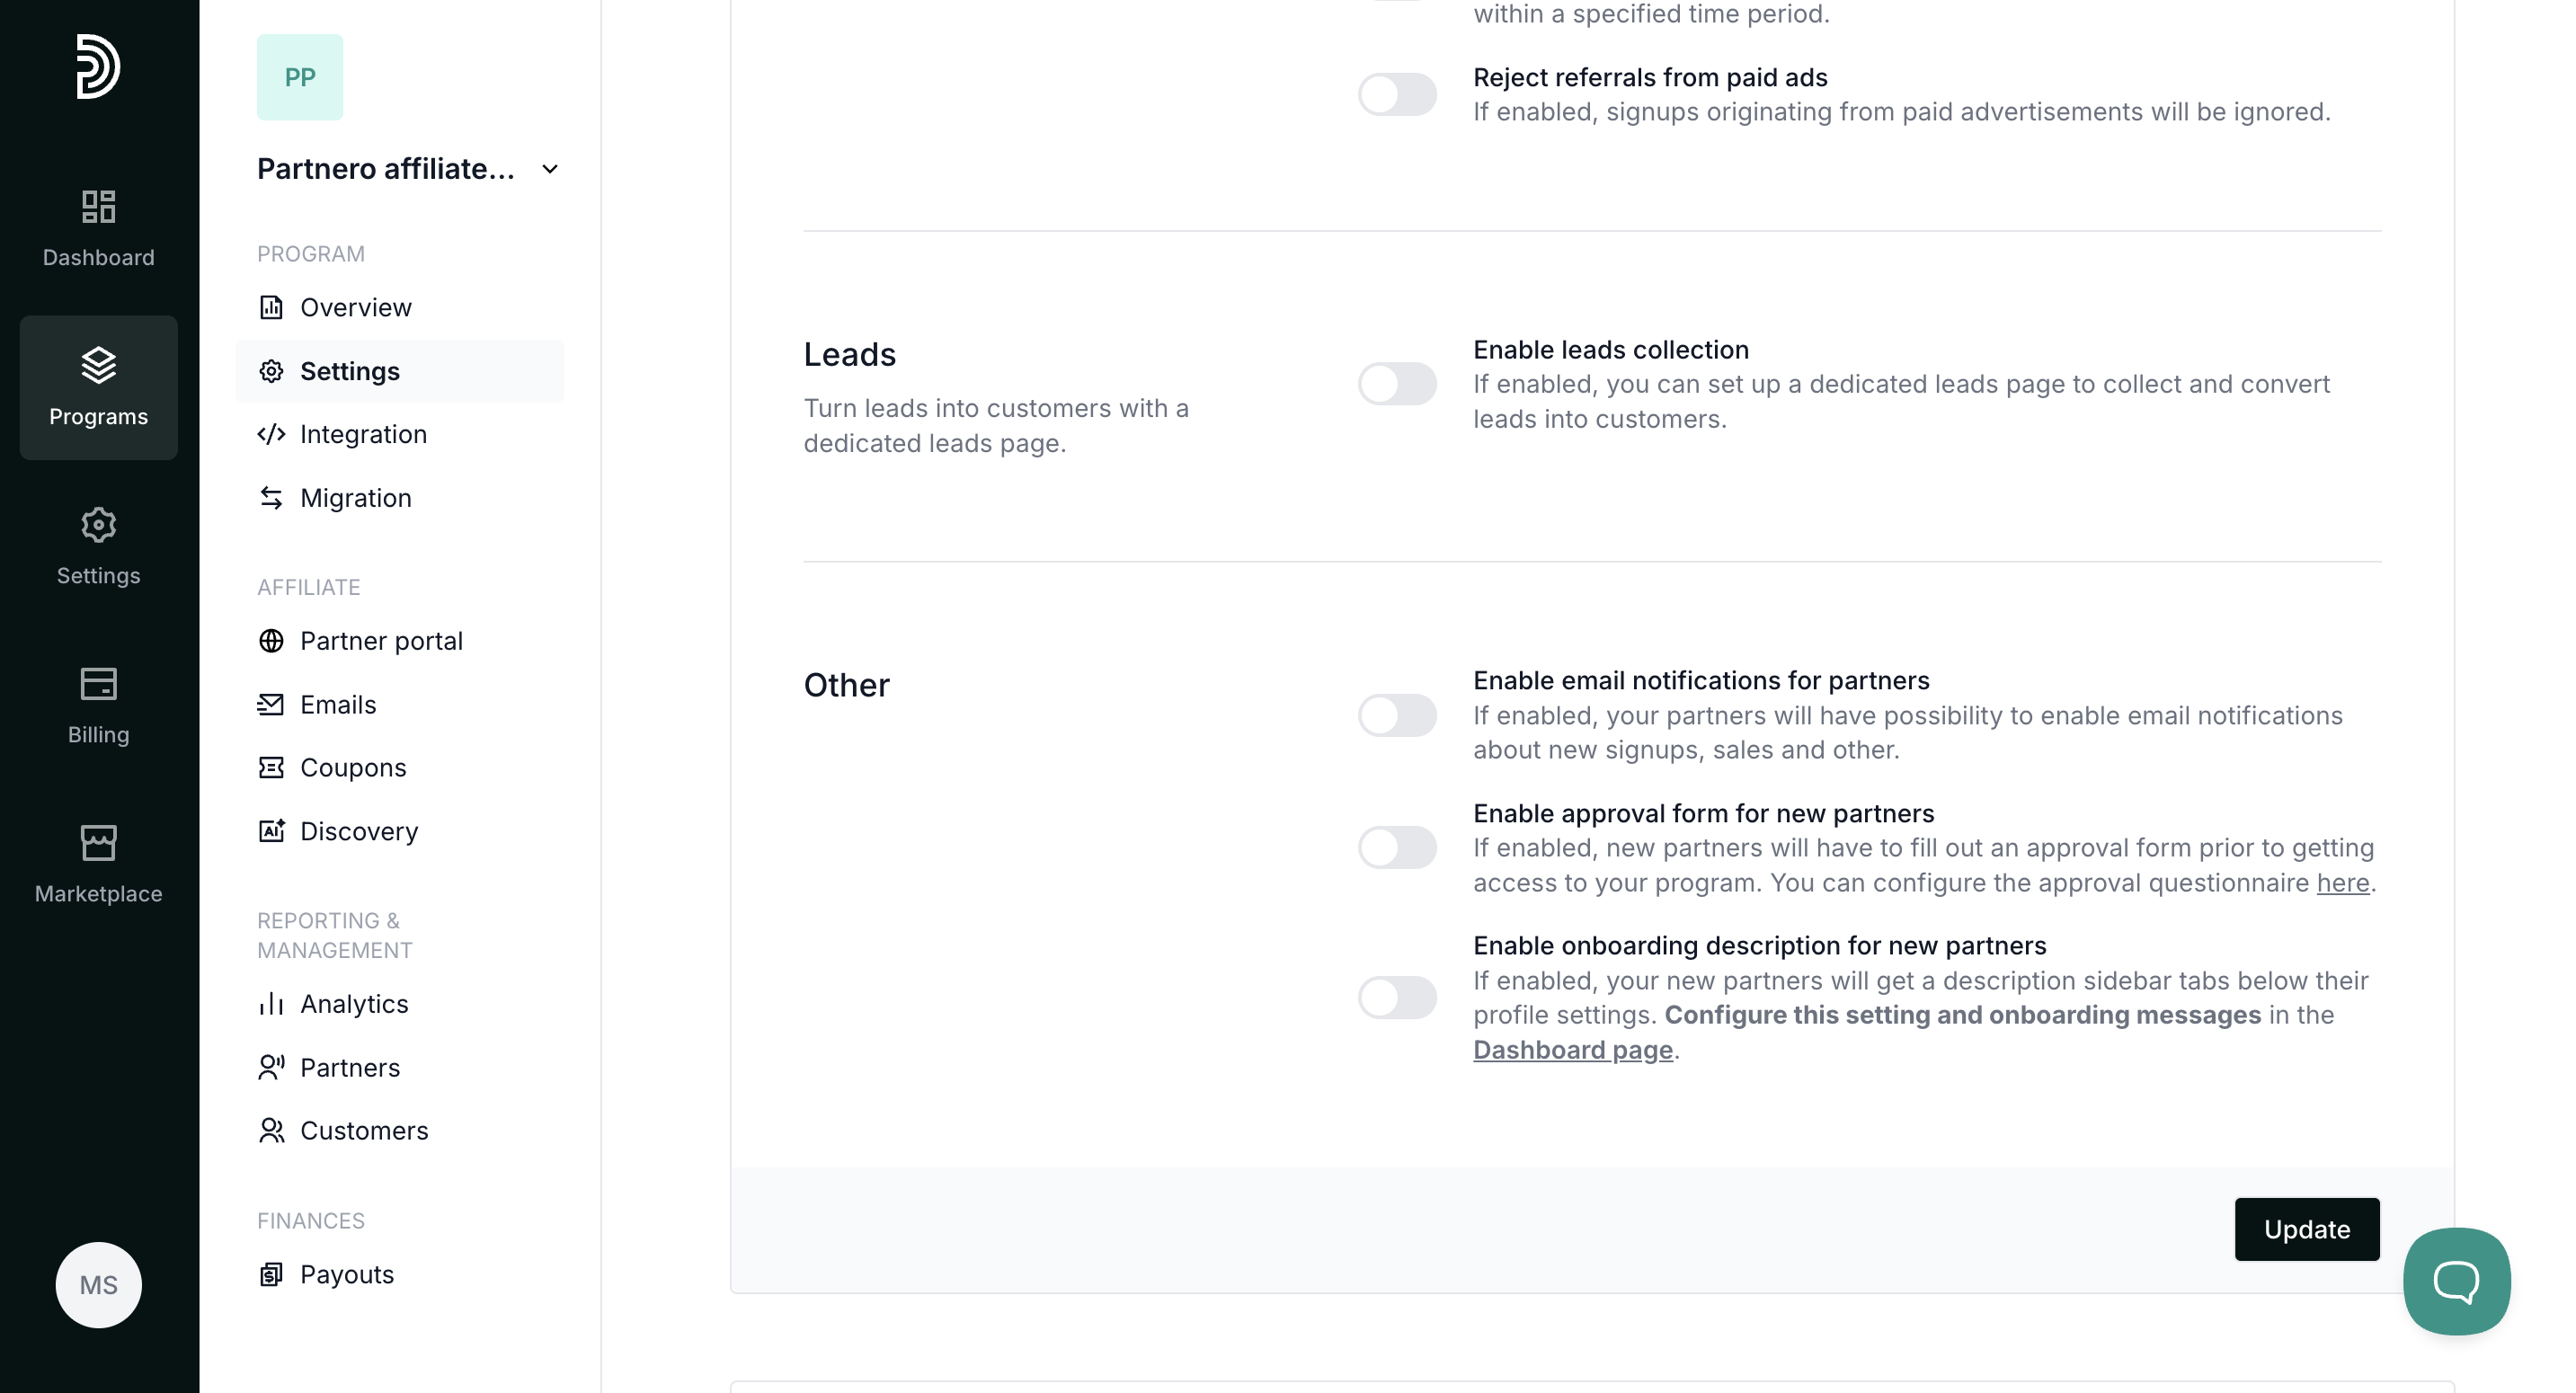Viewport: 2576px width, 1393px height.
Task: Open the approval questionnaire 'here' link
Action: pos(2342,883)
